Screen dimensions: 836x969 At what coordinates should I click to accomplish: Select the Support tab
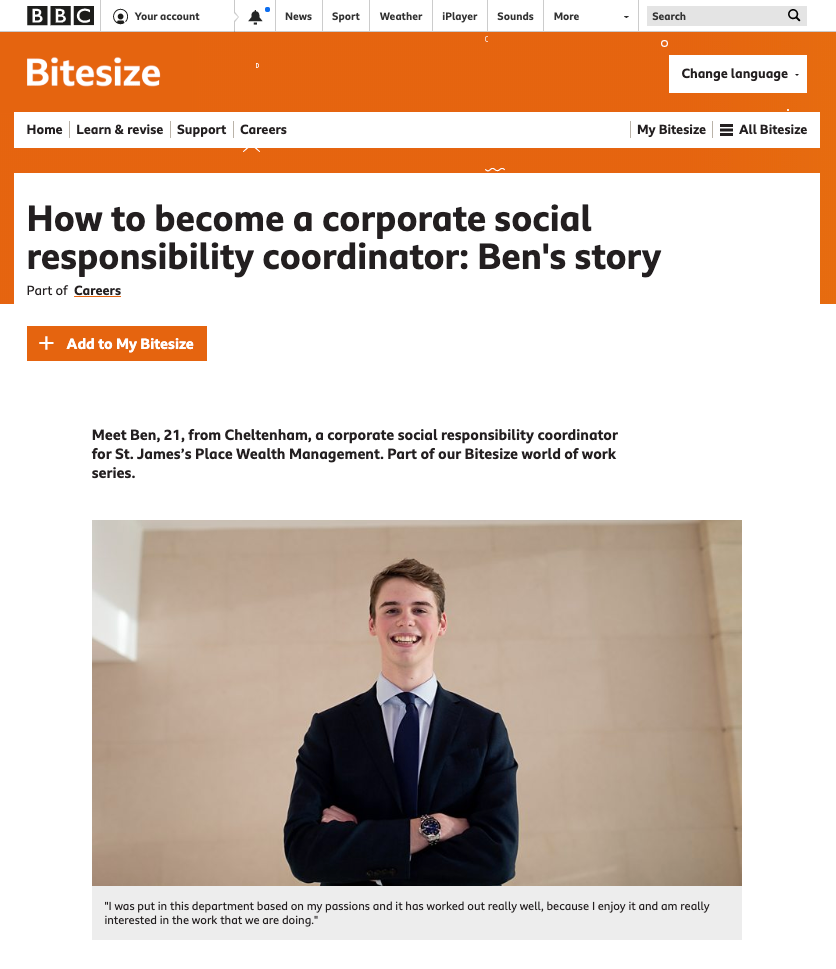click(x=201, y=130)
